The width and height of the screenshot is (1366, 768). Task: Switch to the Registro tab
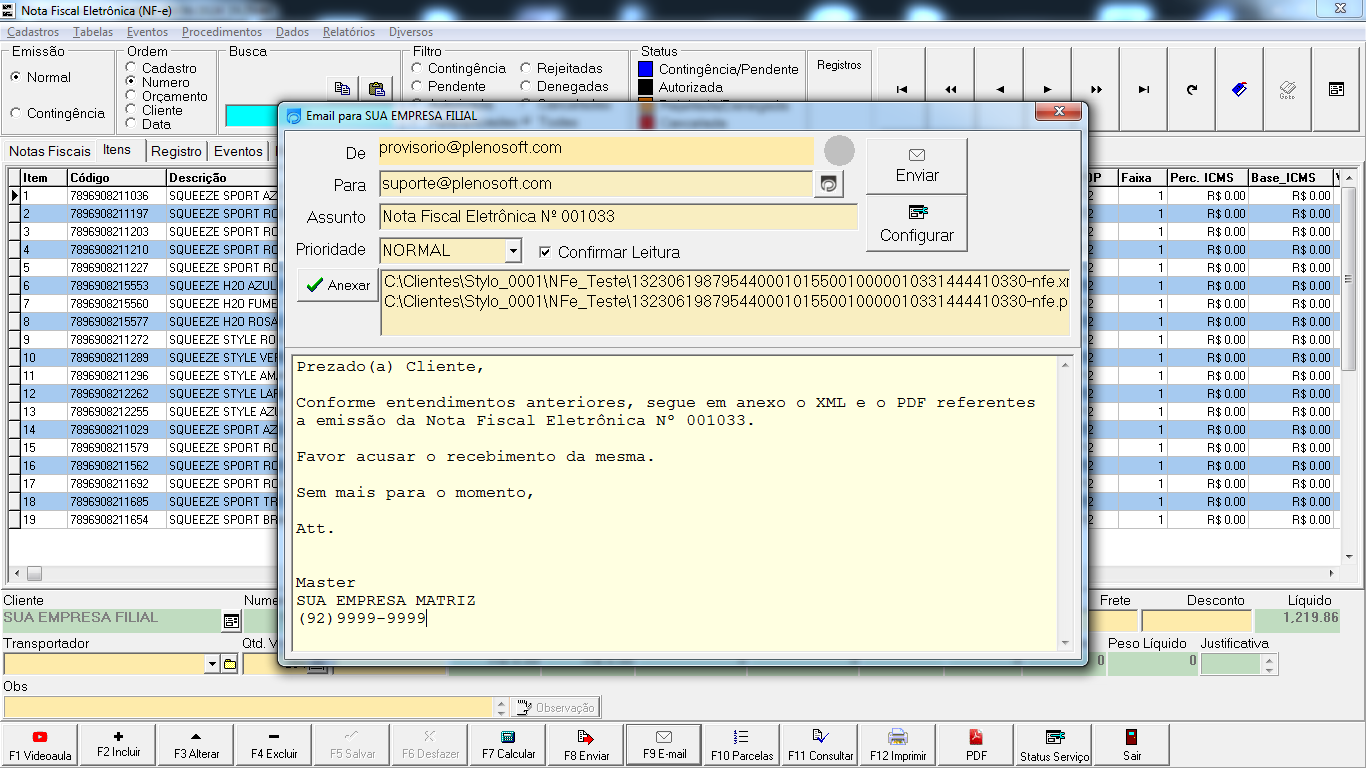coord(177,151)
